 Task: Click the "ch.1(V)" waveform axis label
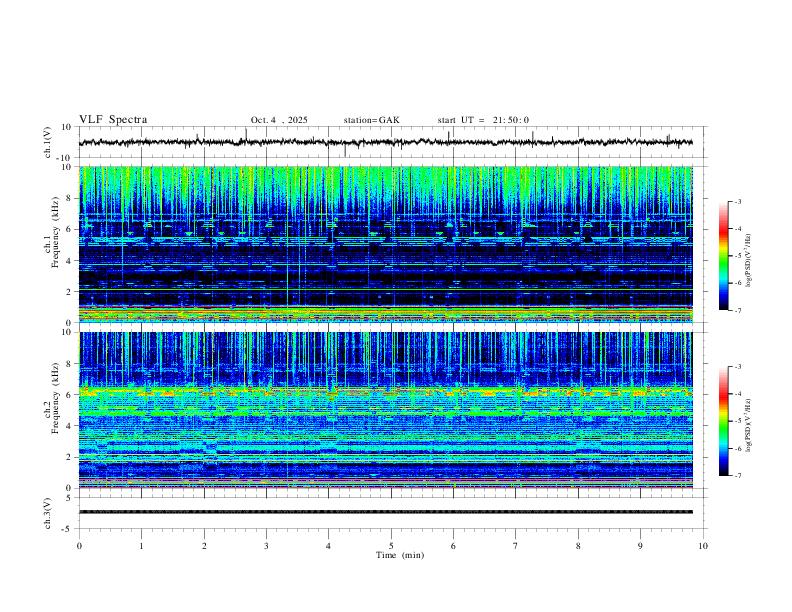(x=47, y=142)
